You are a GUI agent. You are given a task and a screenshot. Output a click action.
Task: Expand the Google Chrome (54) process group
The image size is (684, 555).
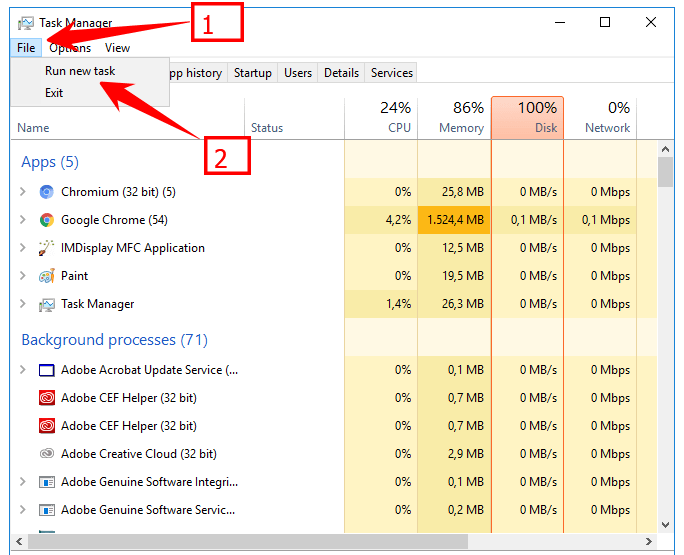pyautogui.click(x=23, y=219)
